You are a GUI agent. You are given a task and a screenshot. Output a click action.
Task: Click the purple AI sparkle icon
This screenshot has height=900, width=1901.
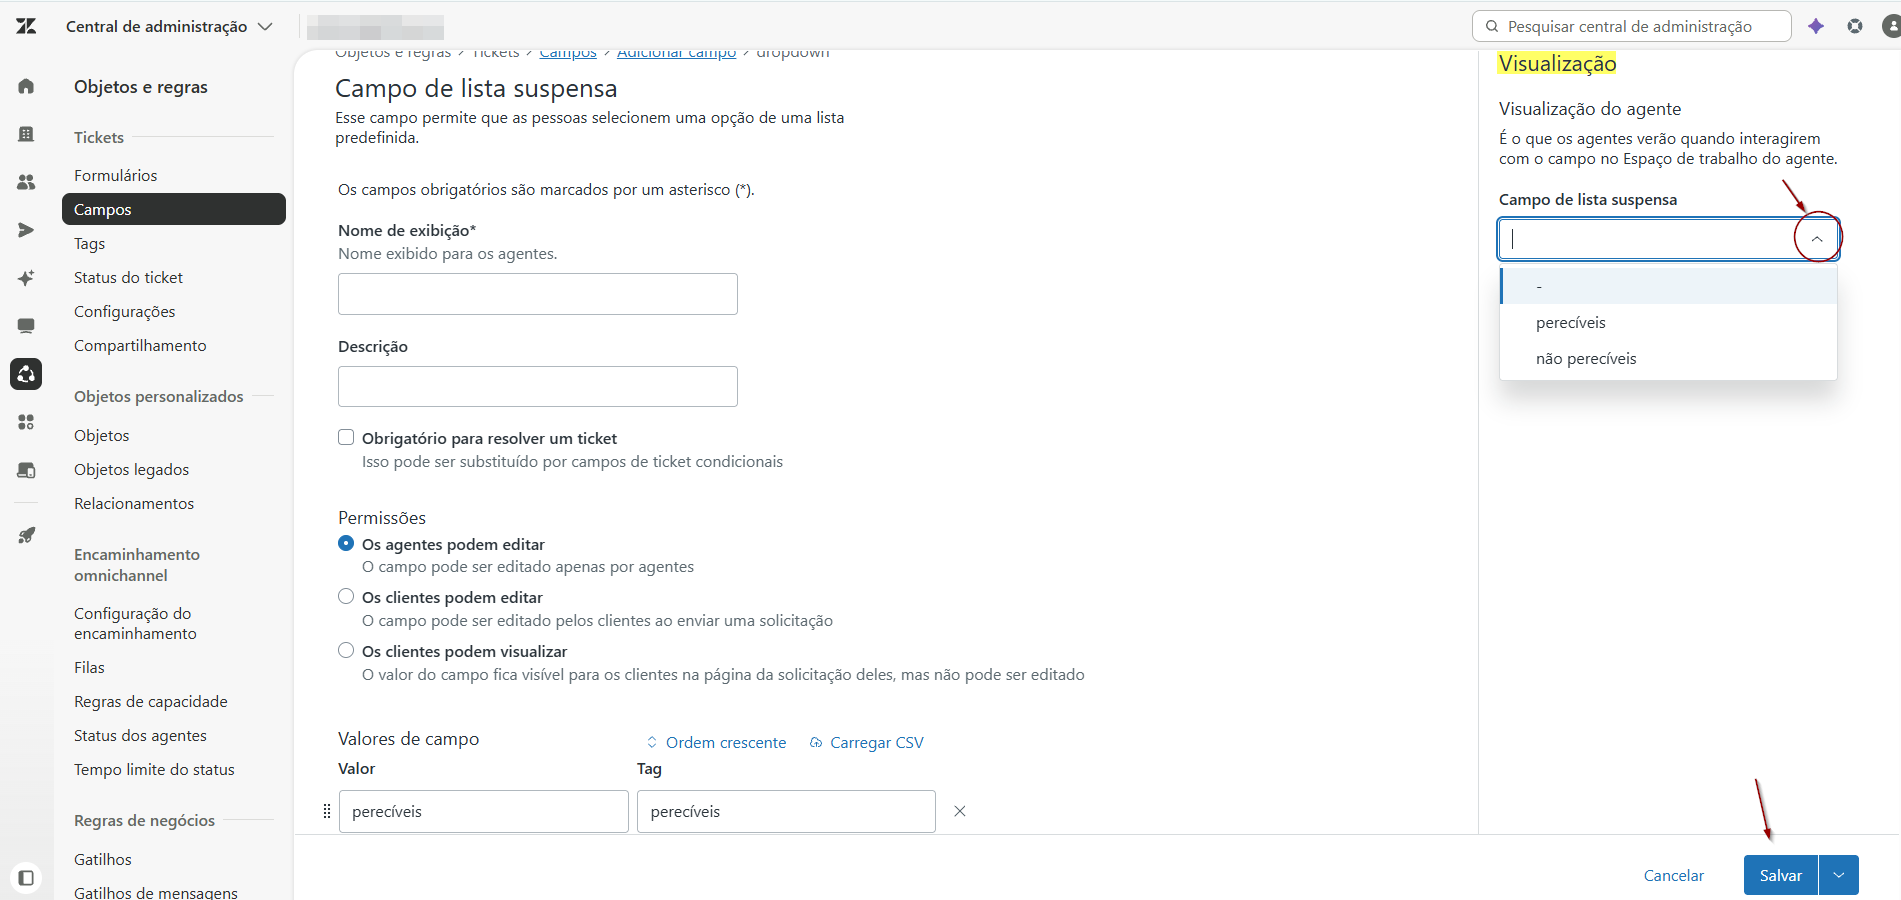pyautogui.click(x=1816, y=26)
